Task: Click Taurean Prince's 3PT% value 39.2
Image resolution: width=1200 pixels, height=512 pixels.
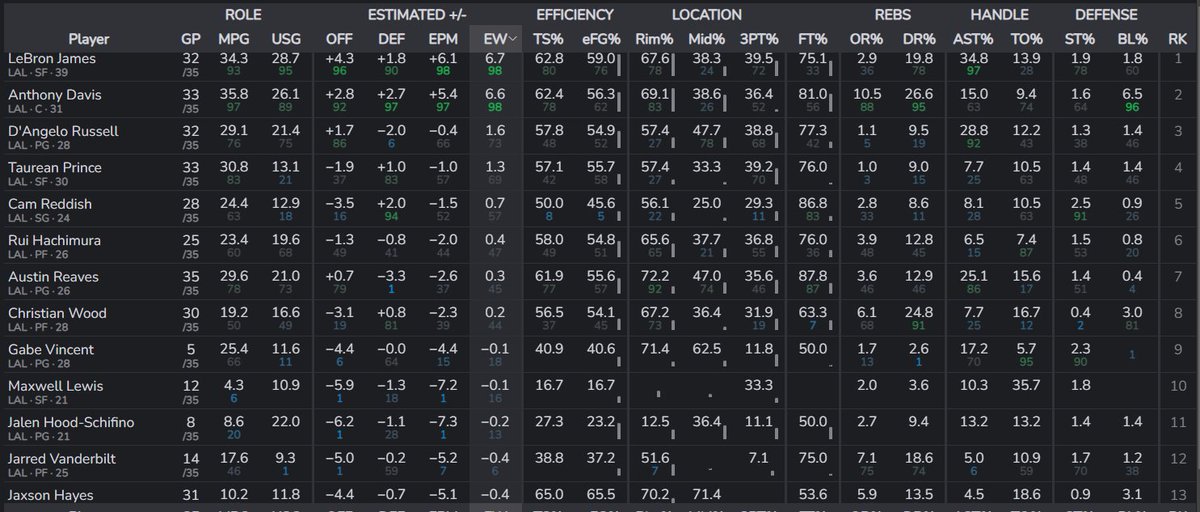Action: (x=759, y=167)
